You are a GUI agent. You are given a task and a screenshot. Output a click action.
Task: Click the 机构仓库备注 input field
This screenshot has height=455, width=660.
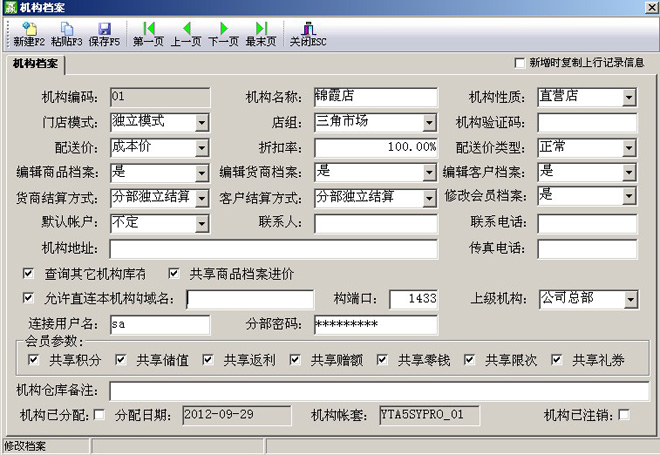379,391
